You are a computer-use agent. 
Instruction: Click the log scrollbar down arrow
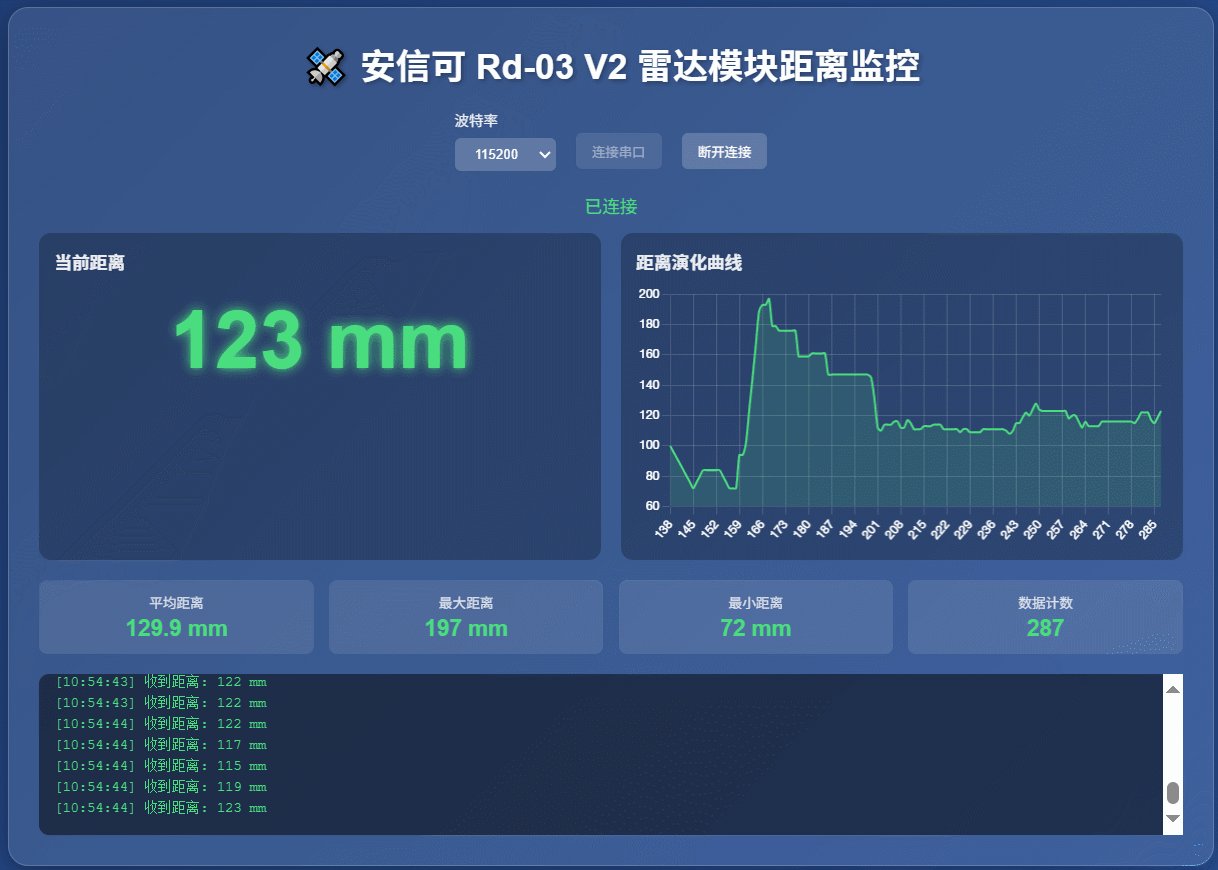click(1173, 819)
